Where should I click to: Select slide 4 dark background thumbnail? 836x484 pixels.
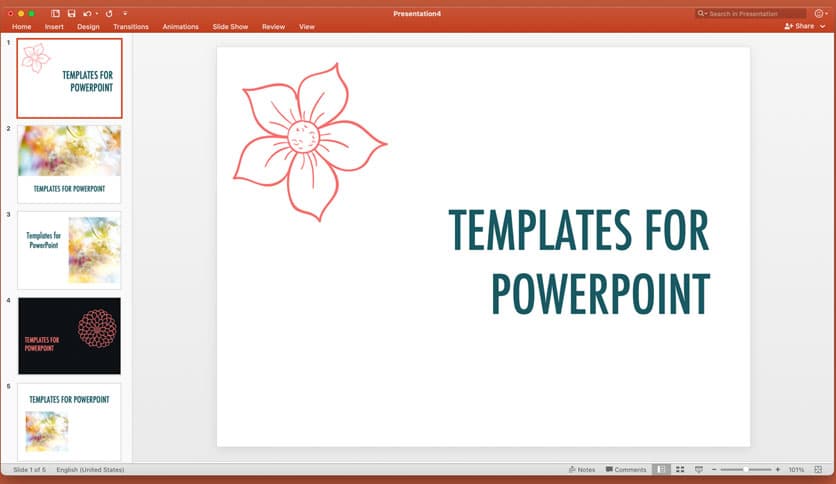(x=69, y=336)
